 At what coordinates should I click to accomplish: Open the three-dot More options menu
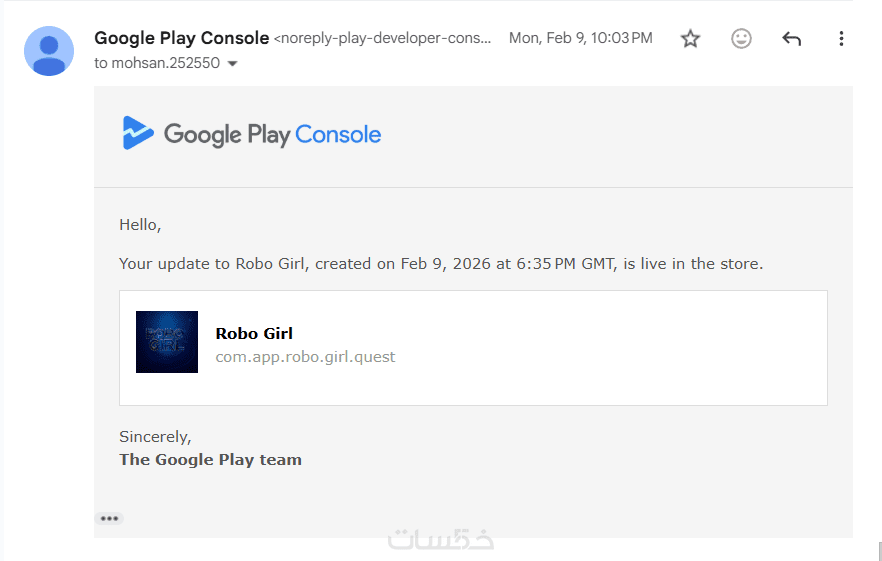tap(841, 39)
